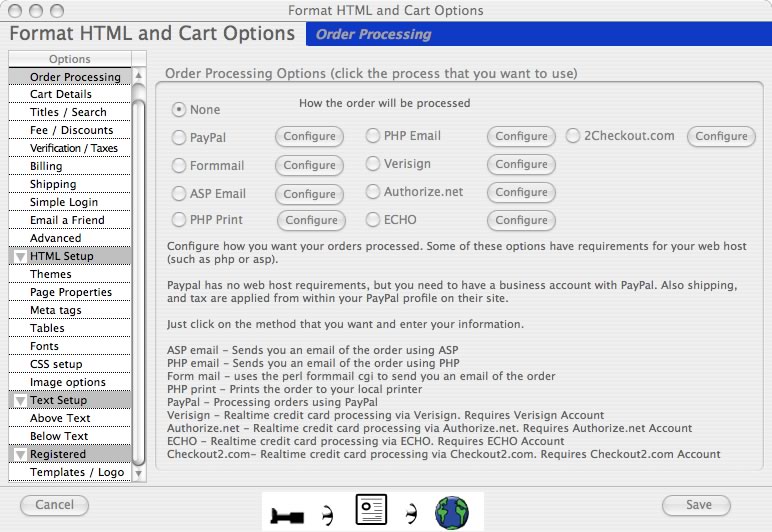Select the ECHO radio button

tap(373, 219)
